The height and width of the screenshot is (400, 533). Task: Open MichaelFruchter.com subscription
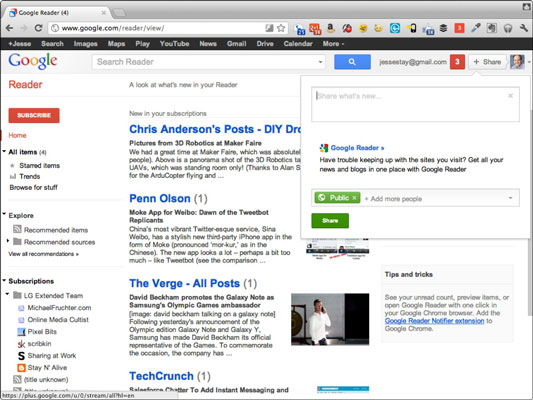[x=59, y=308]
